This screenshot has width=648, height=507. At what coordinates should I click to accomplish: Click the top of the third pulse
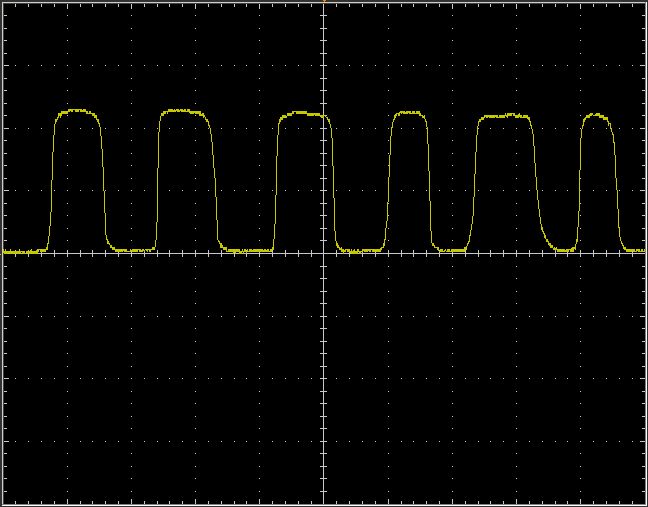(302, 114)
